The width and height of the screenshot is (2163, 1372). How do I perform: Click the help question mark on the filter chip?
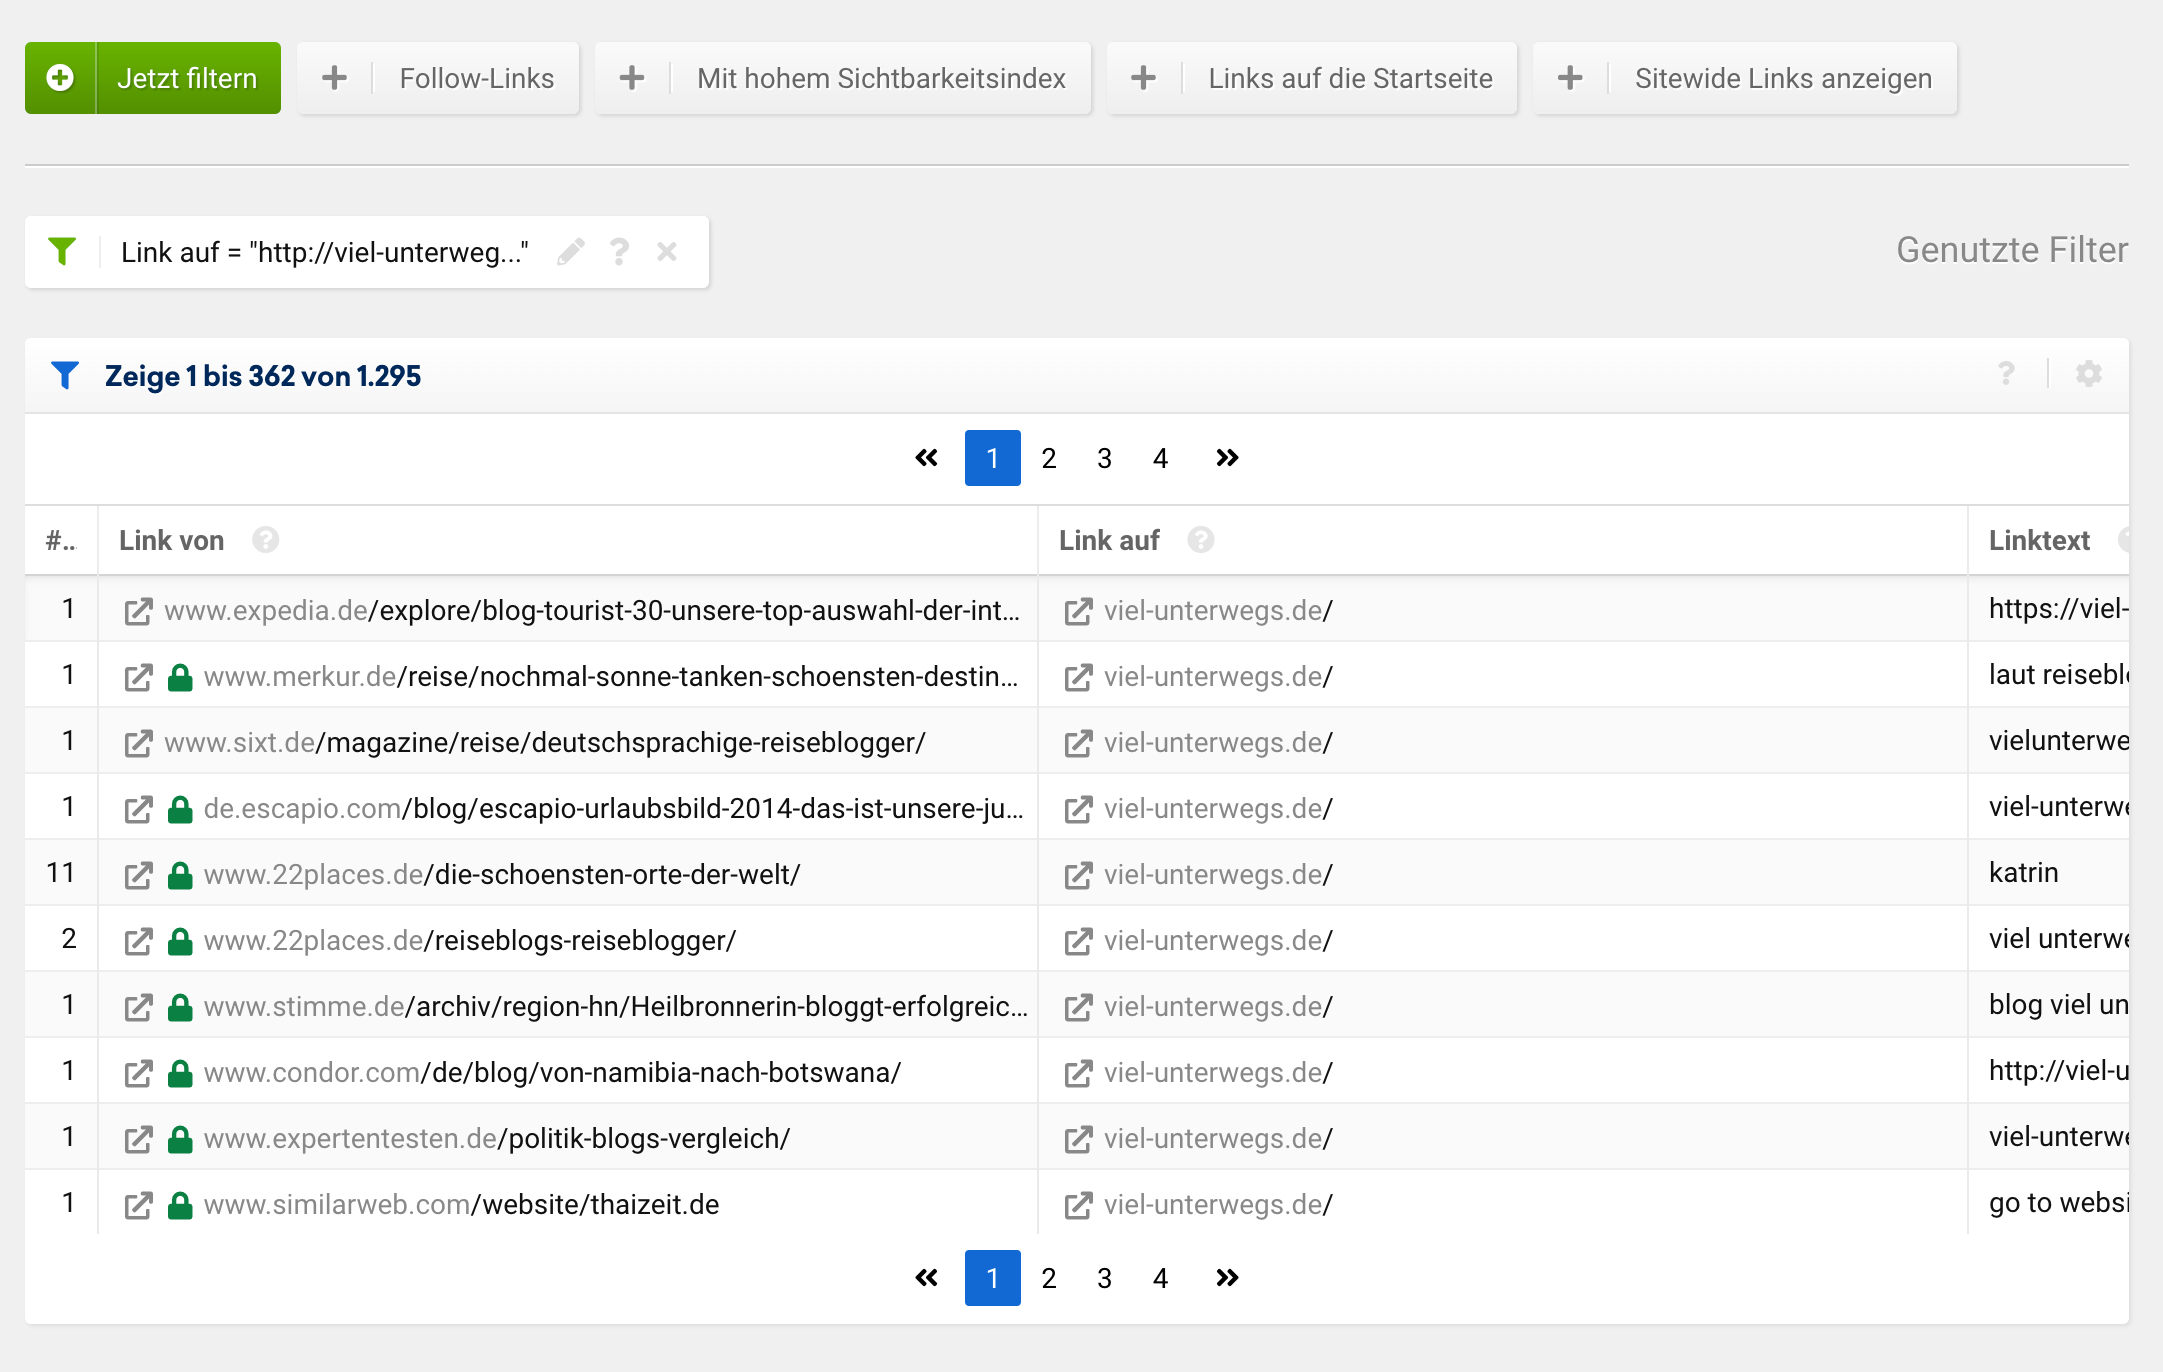[619, 252]
